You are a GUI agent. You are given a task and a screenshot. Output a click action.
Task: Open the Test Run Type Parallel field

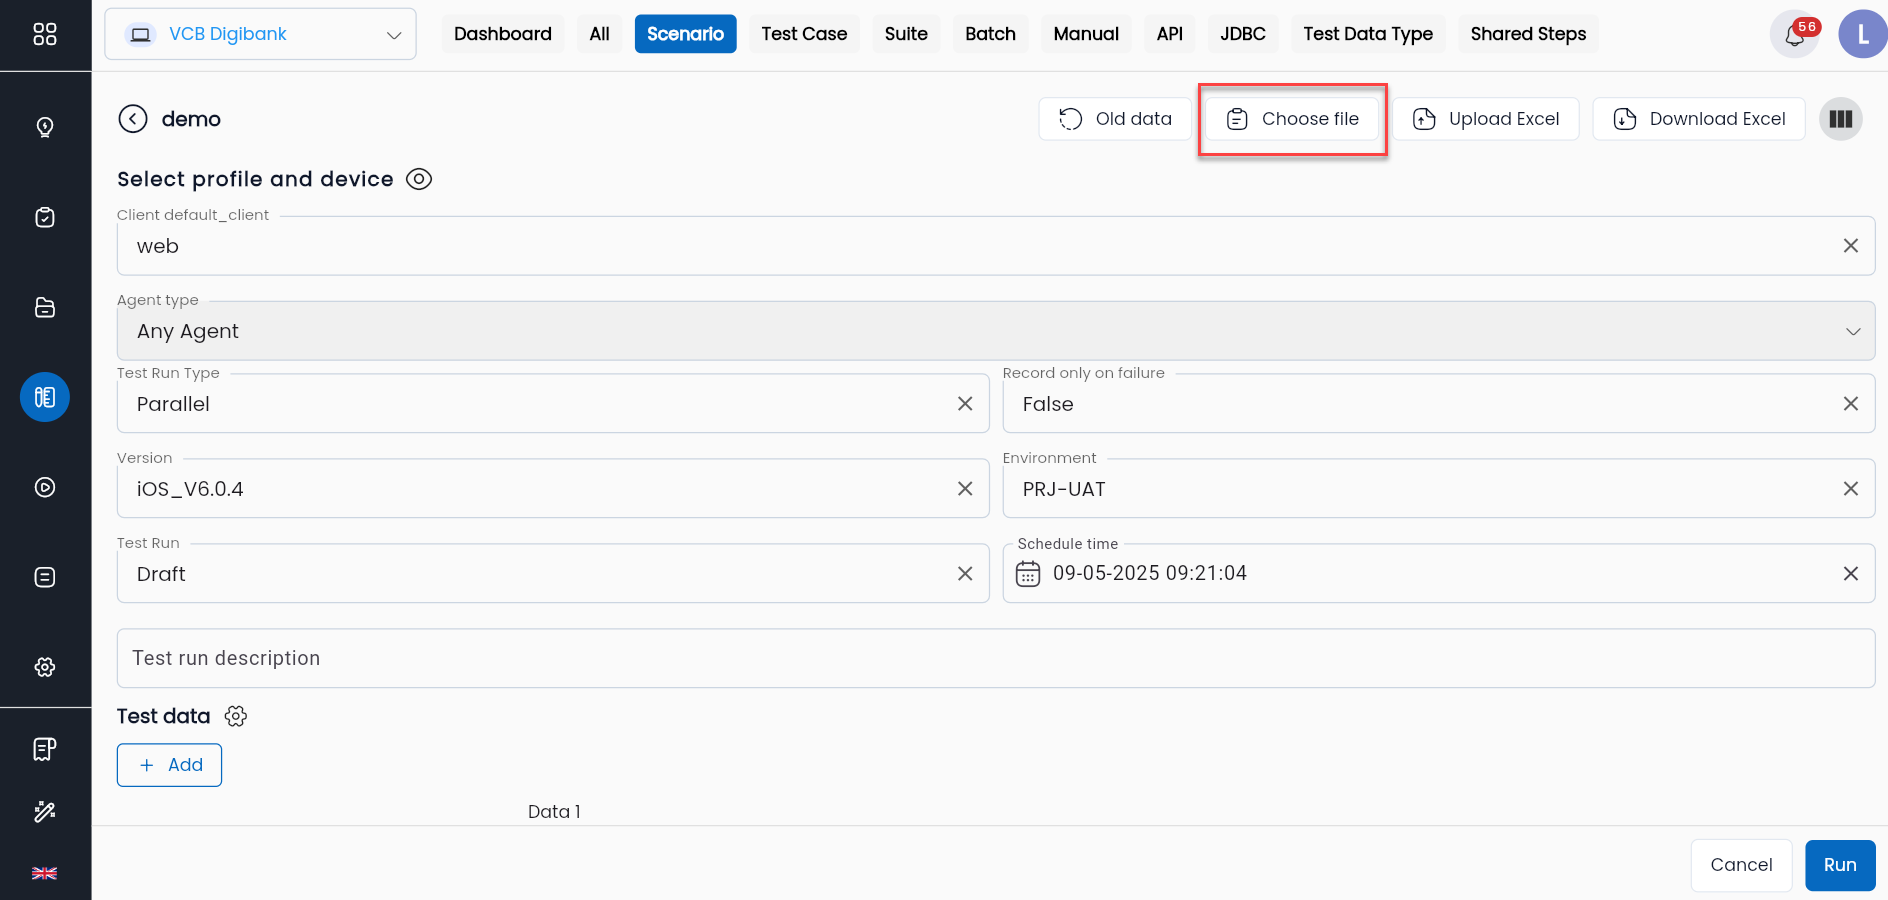click(x=553, y=404)
